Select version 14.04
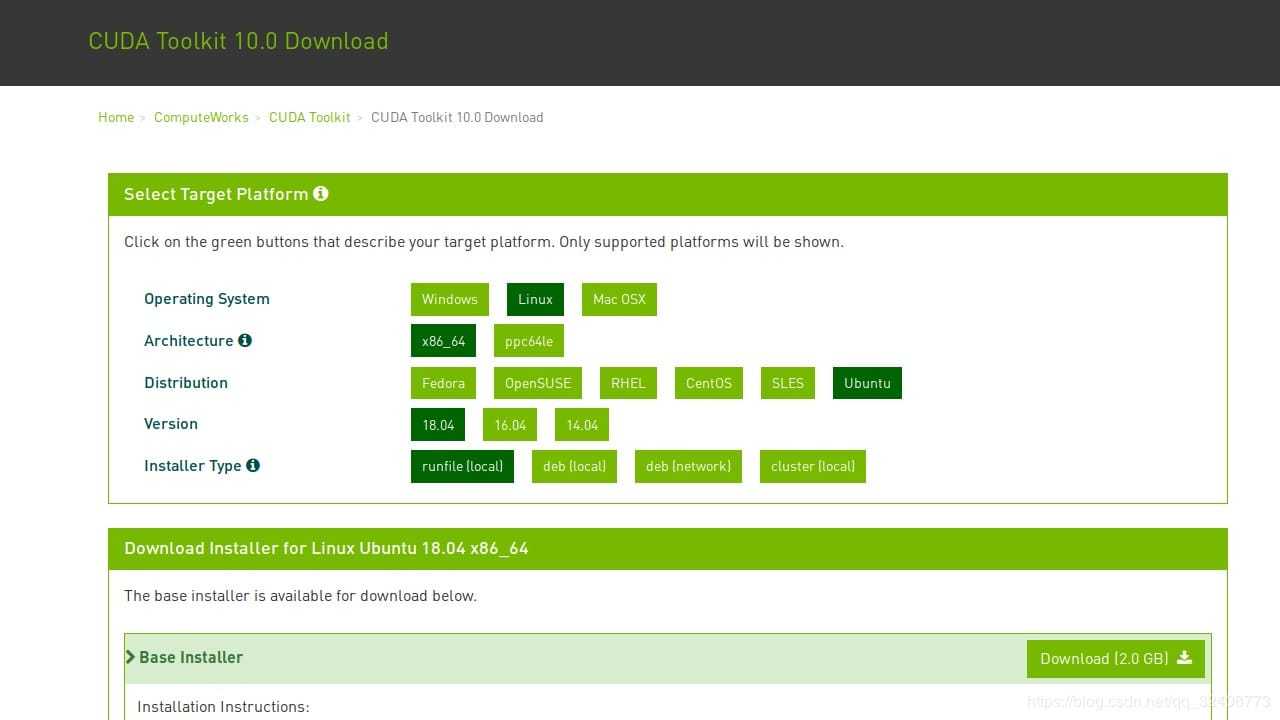This screenshot has height=720, width=1280. click(582, 425)
